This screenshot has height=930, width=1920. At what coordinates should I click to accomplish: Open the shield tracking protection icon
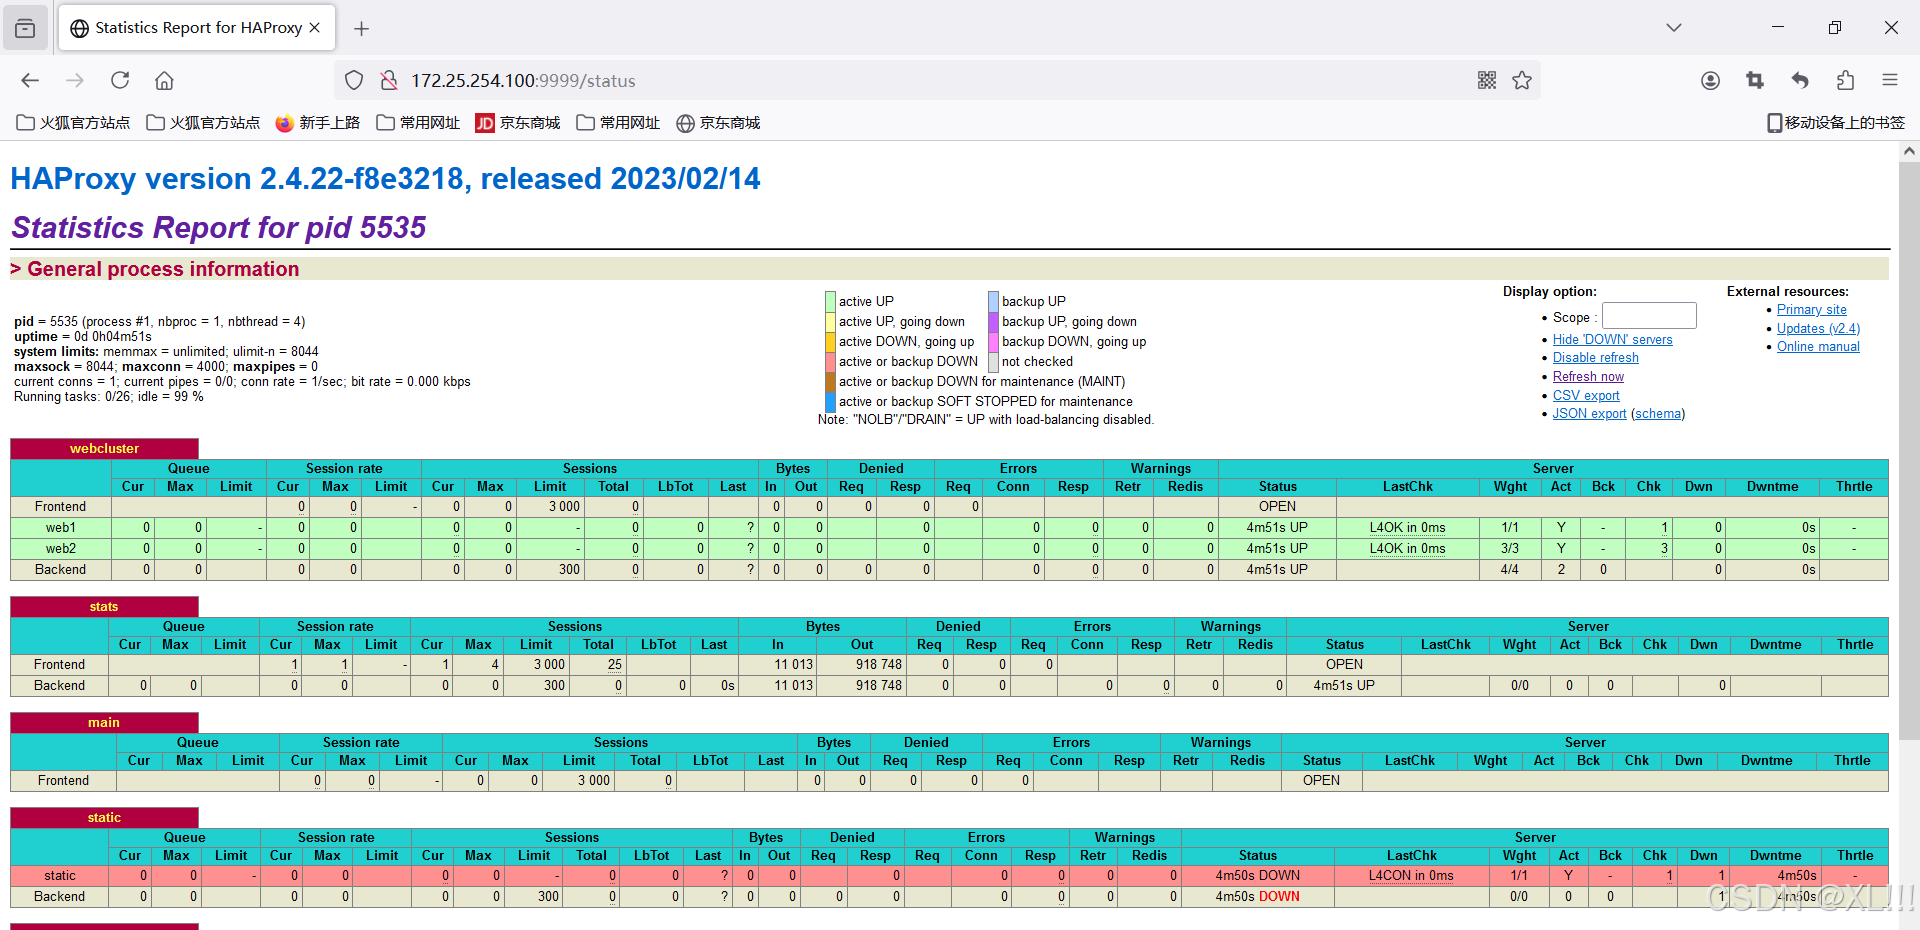[x=354, y=81]
